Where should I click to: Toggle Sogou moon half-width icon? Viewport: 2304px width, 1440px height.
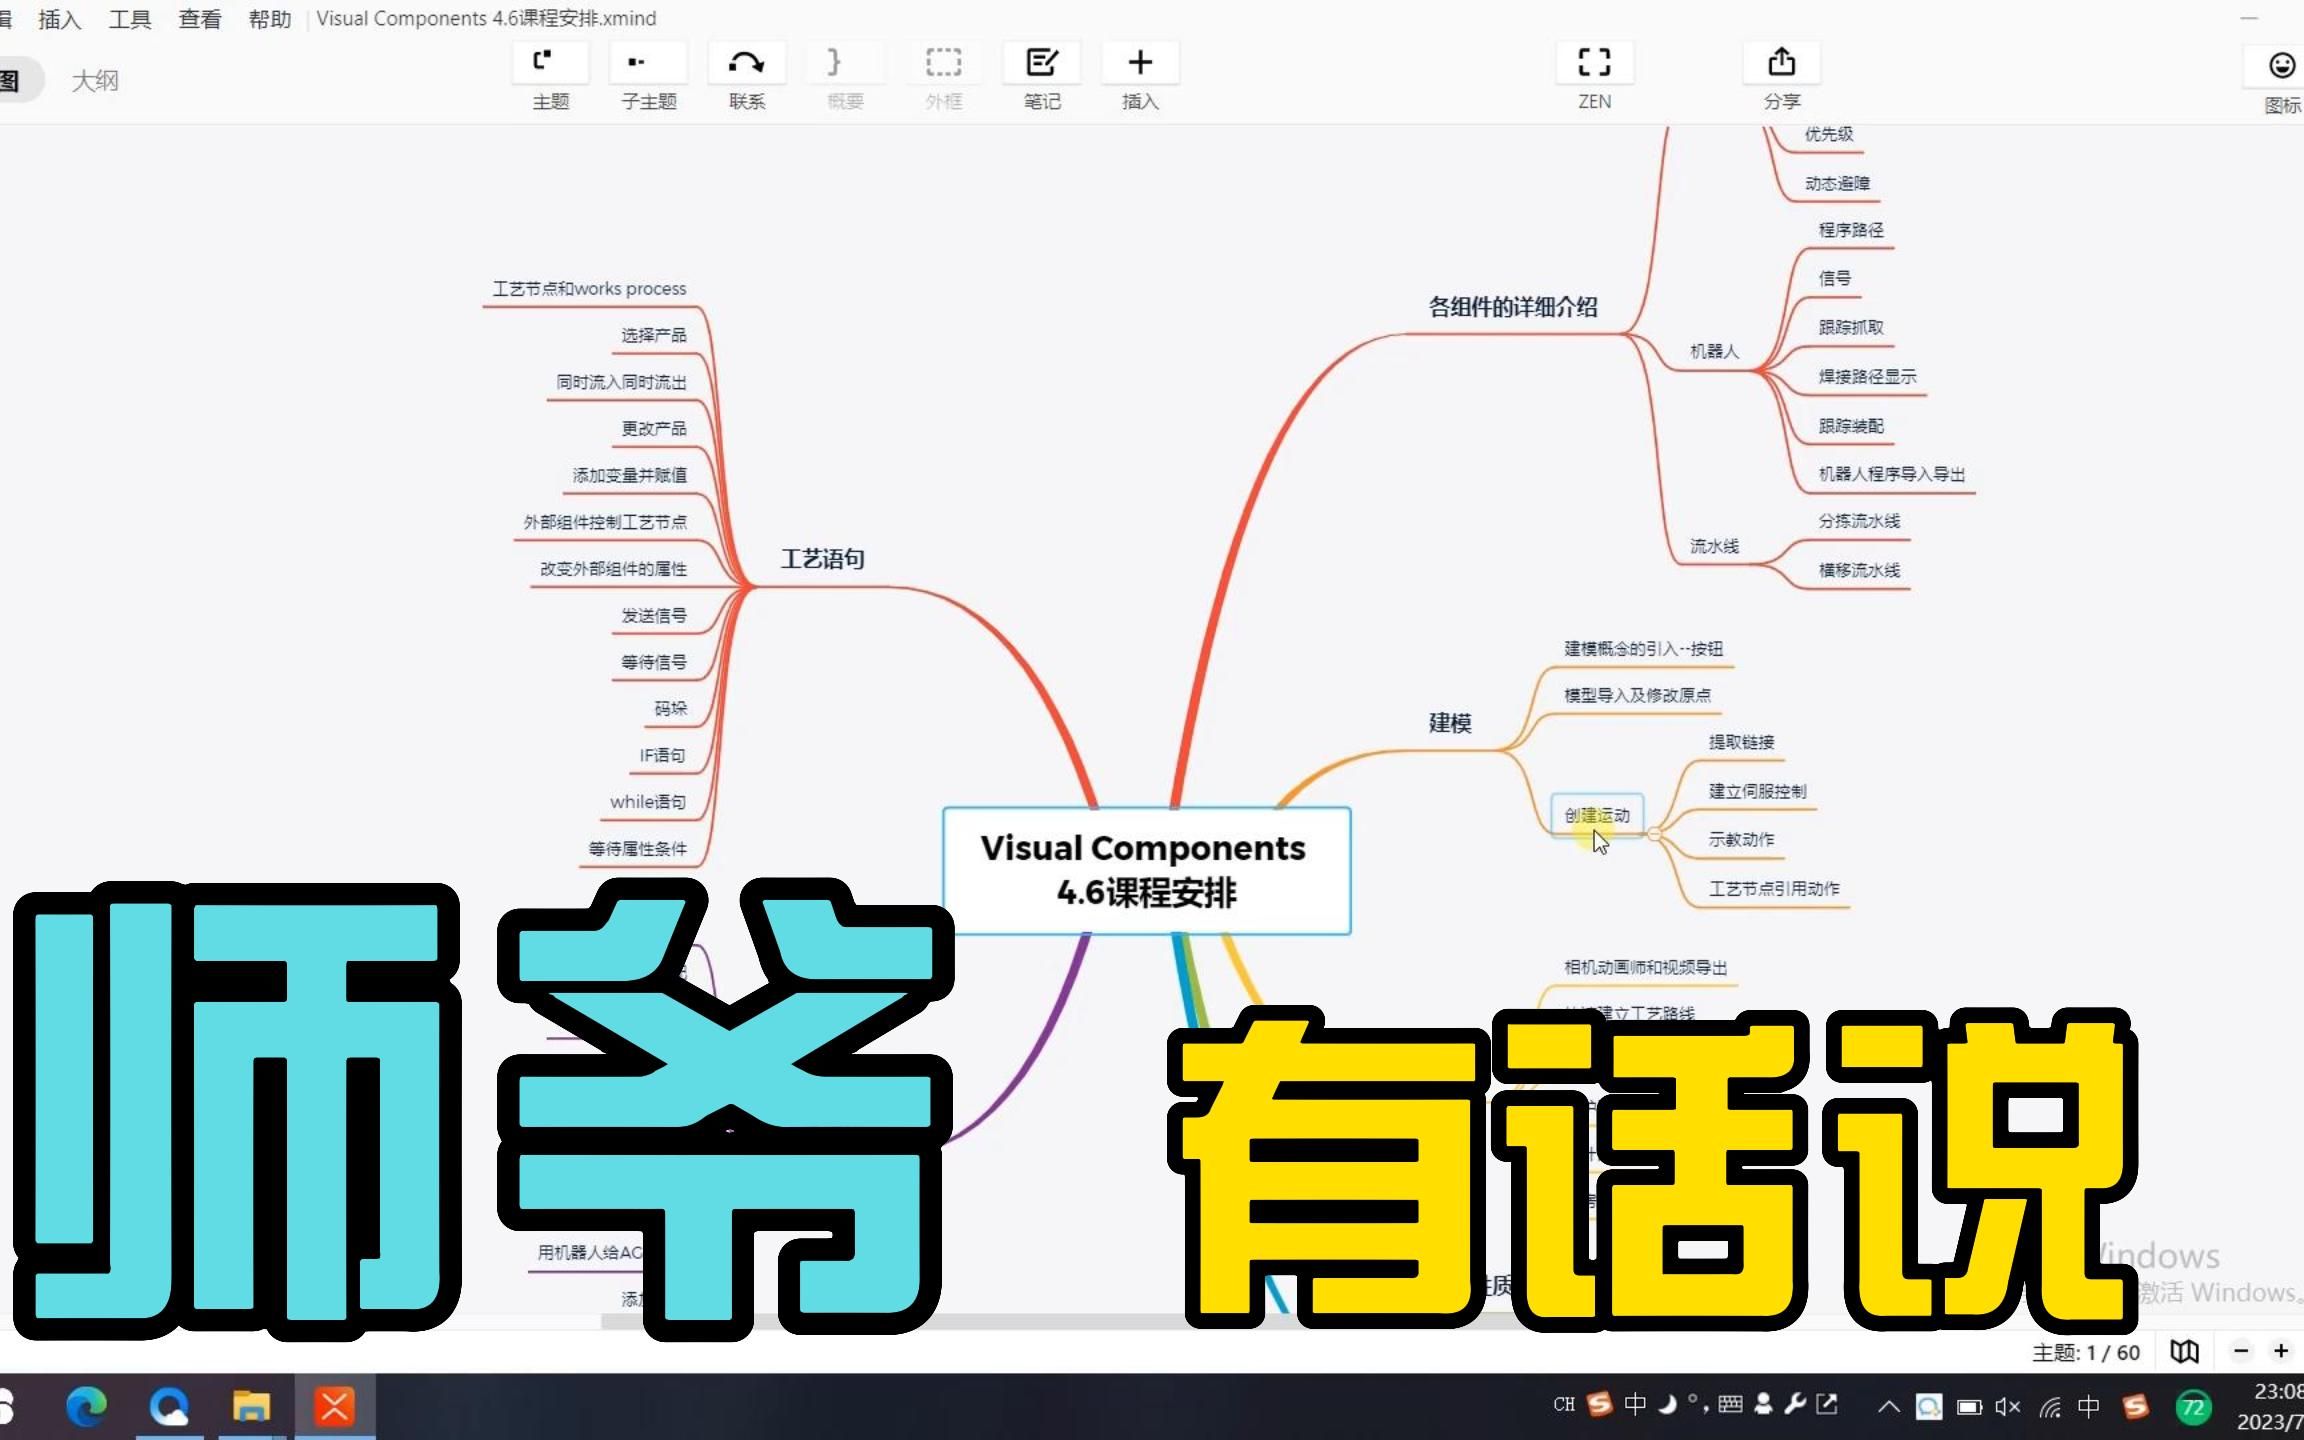pos(1667,1404)
